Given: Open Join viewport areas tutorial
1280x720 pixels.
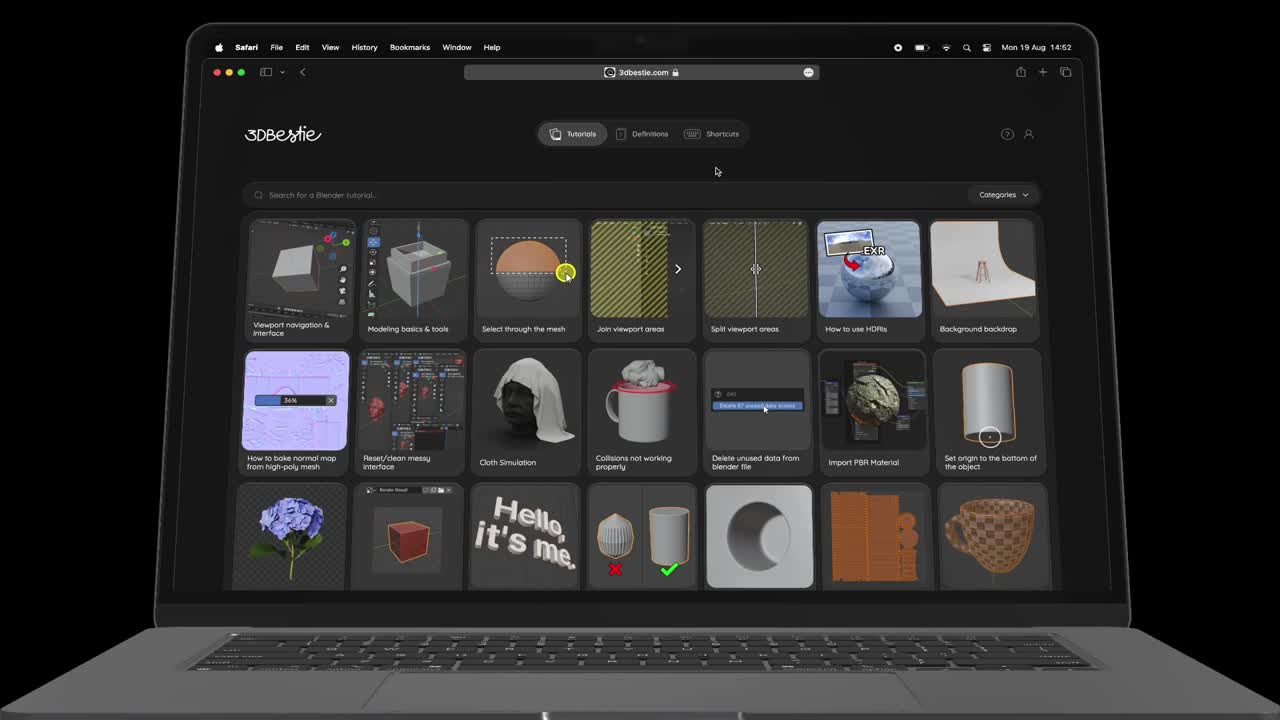Looking at the screenshot, I should coord(642,280).
